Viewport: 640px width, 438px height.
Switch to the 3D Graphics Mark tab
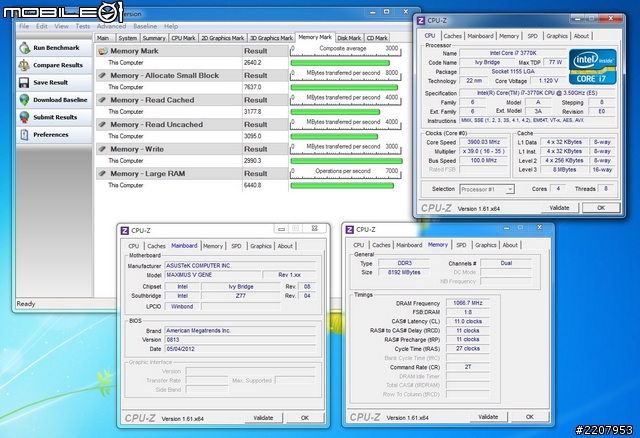tap(271, 38)
